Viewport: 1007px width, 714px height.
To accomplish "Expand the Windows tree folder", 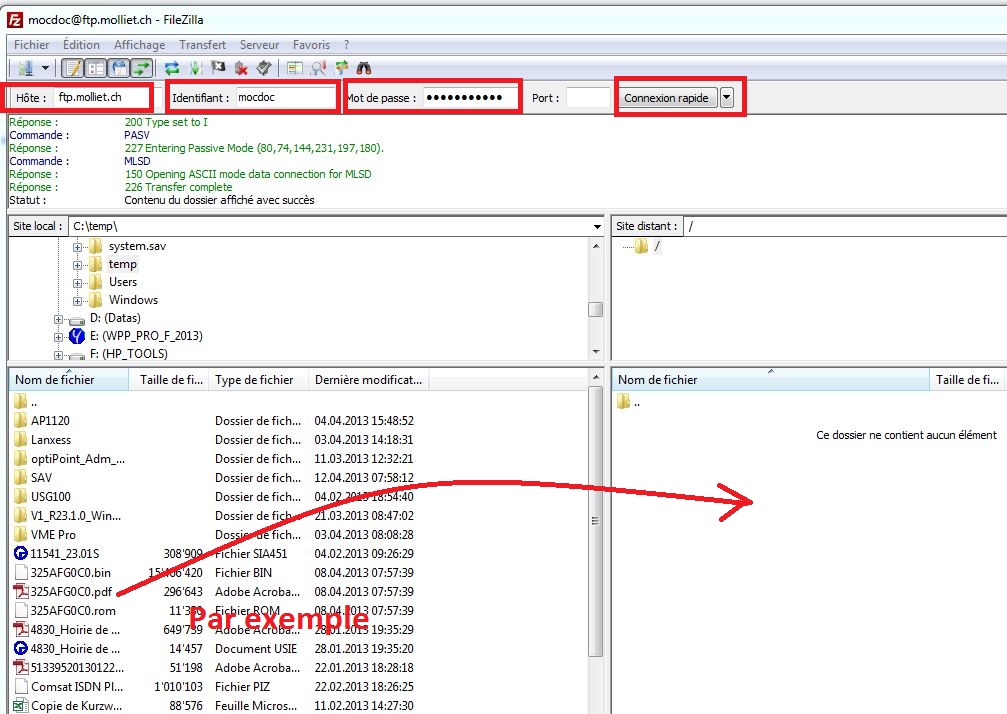I will [x=77, y=300].
